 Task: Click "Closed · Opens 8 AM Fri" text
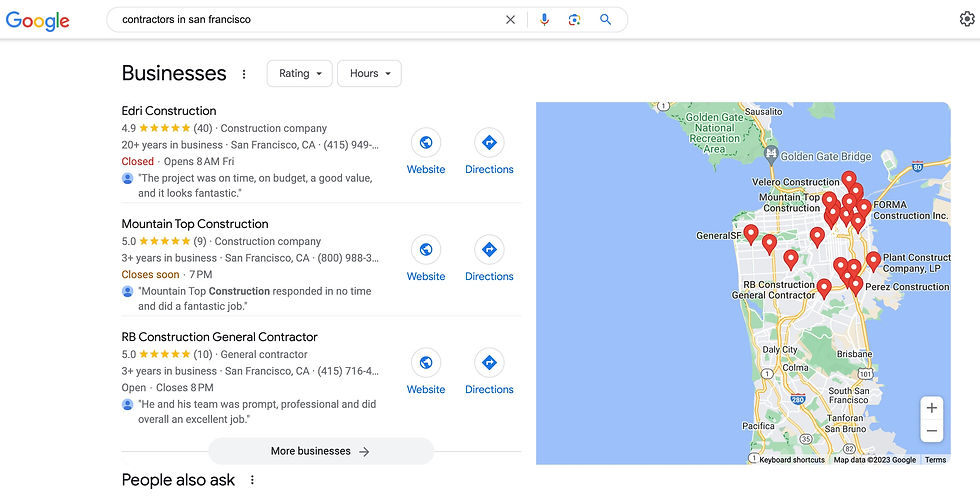pyautogui.click(x=178, y=161)
